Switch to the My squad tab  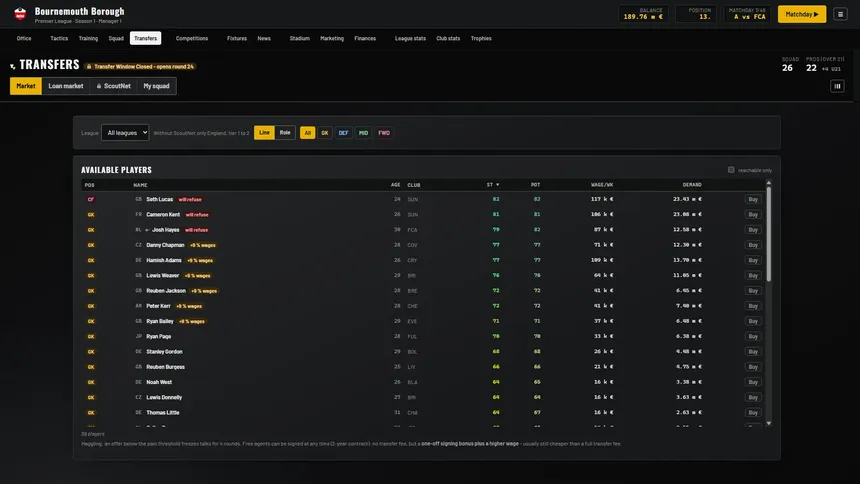click(x=156, y=86)
